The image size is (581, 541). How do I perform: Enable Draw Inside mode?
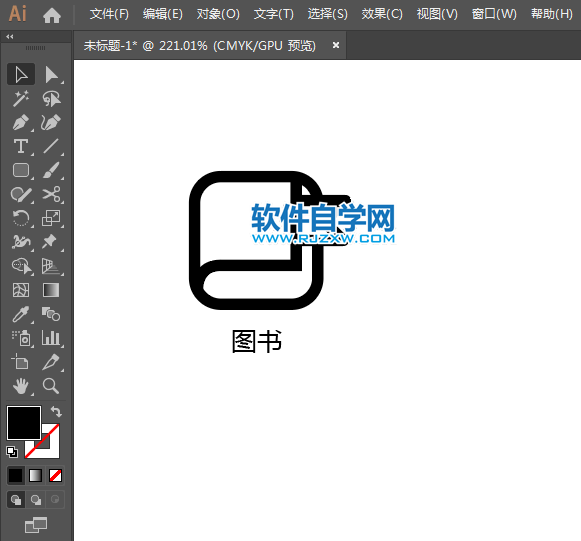click(x=55, y=500)
